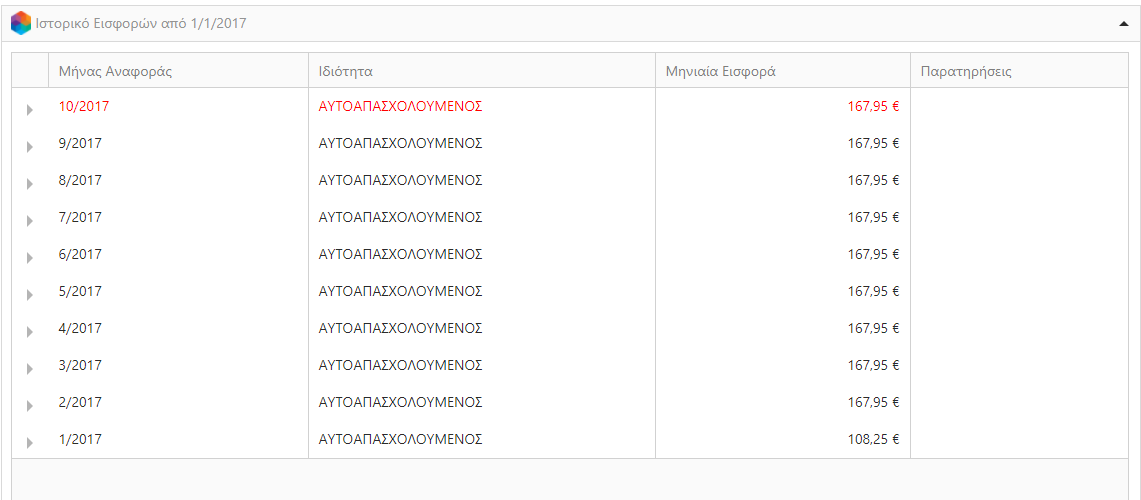Expand the 8/2017 row arrow

click(30, 183)
